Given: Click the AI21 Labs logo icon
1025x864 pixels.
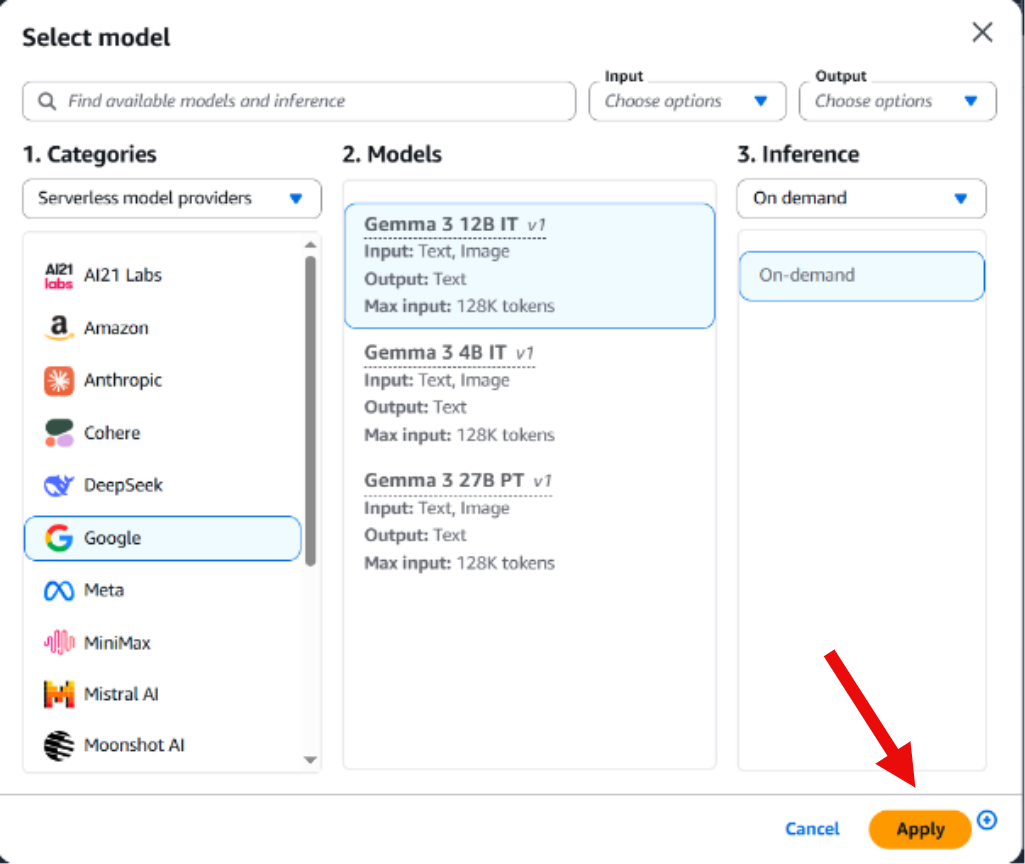Looking at the screenshot, I should click(x=58, y=276).
